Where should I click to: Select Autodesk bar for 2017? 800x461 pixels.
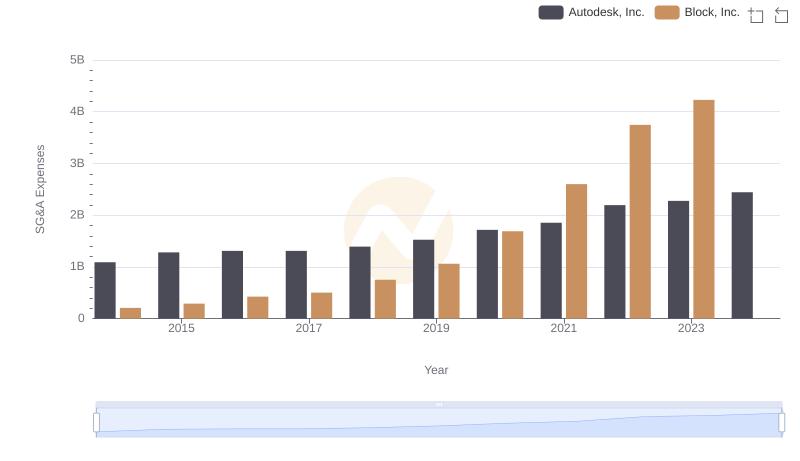pyautogui.click(x=296, y=285)
